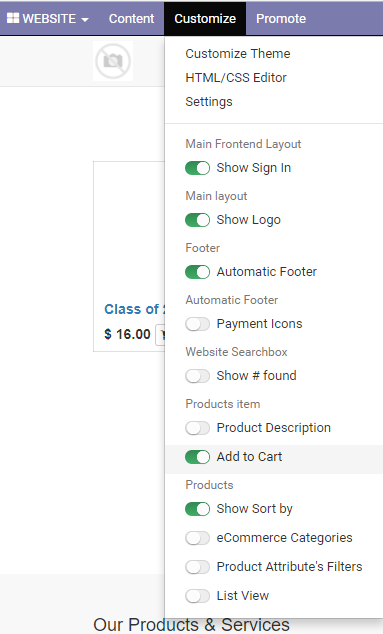The width and height of the screenshot is (383, 634).
Task: Enable the Show # found switch
Action: pos(197,376)
